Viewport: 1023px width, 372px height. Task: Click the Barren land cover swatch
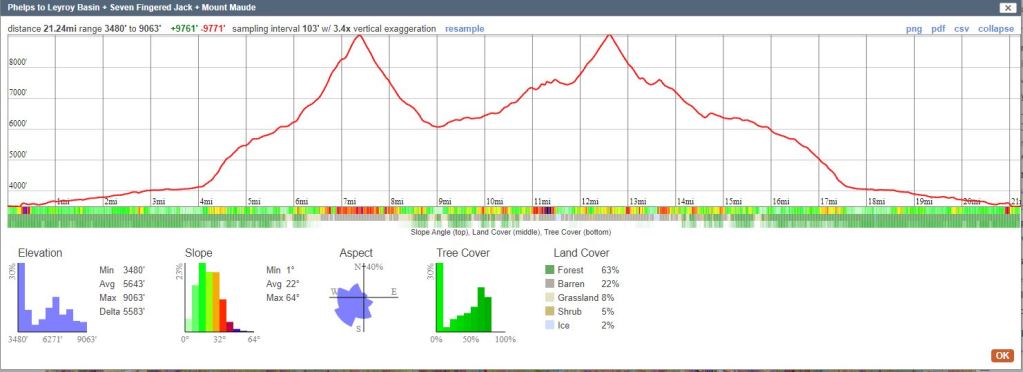[x=549, y=284]
